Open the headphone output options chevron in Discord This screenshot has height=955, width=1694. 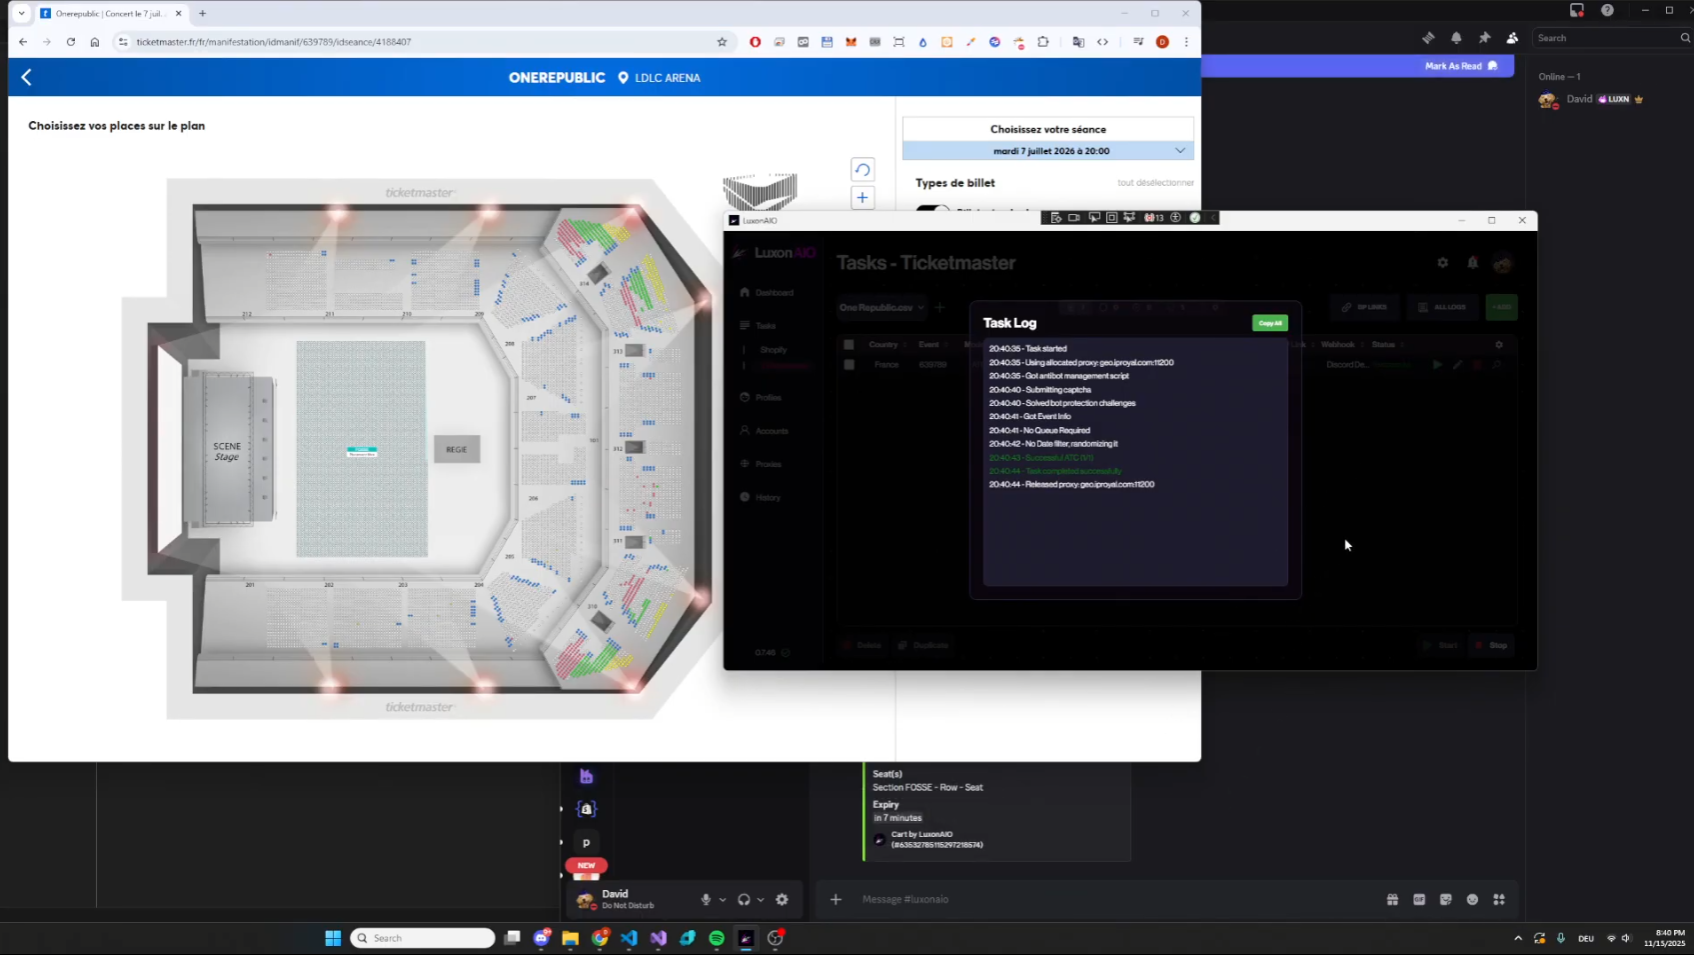(x=762, y=899)
